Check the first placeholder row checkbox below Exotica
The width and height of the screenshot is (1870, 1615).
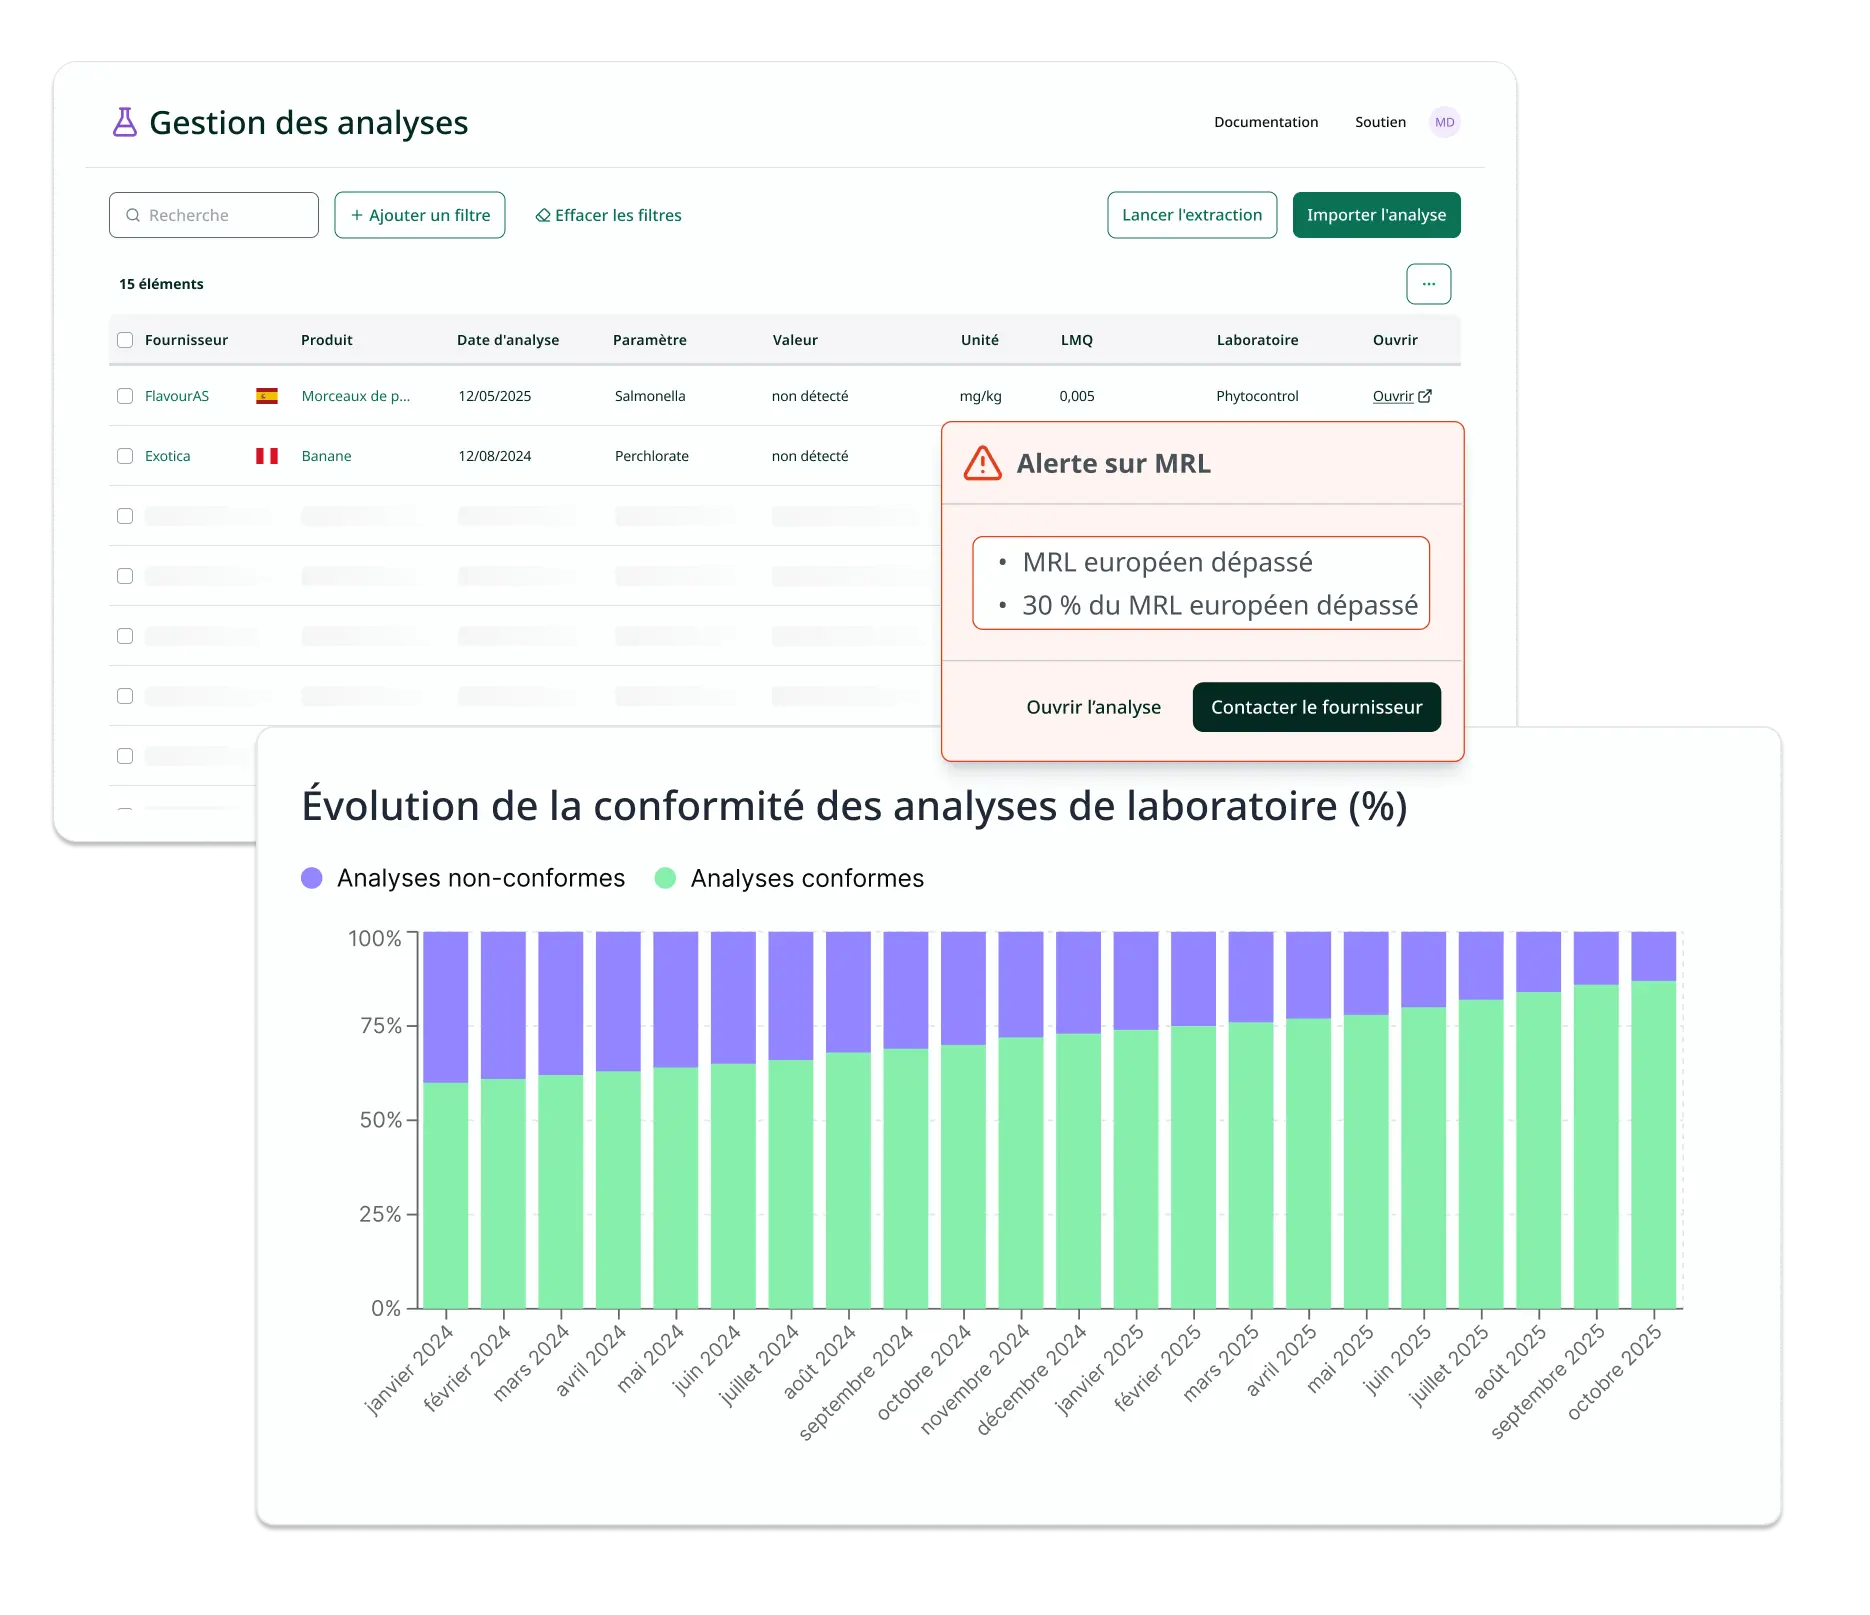coord(125,516)
